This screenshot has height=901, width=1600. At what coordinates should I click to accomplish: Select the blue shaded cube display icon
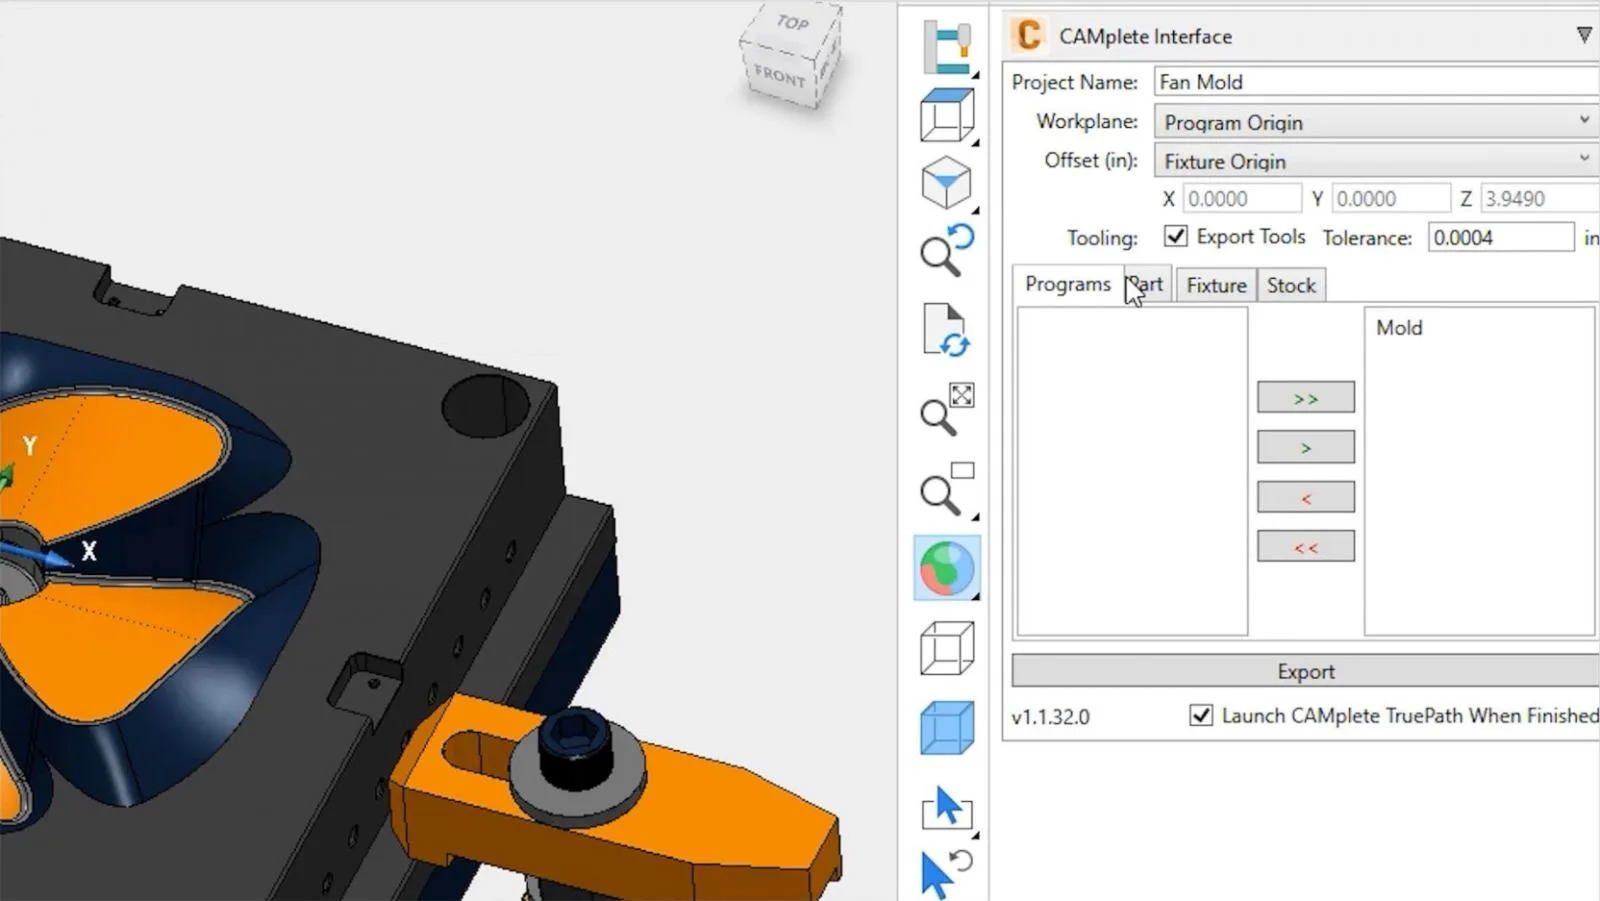point(946,727)
